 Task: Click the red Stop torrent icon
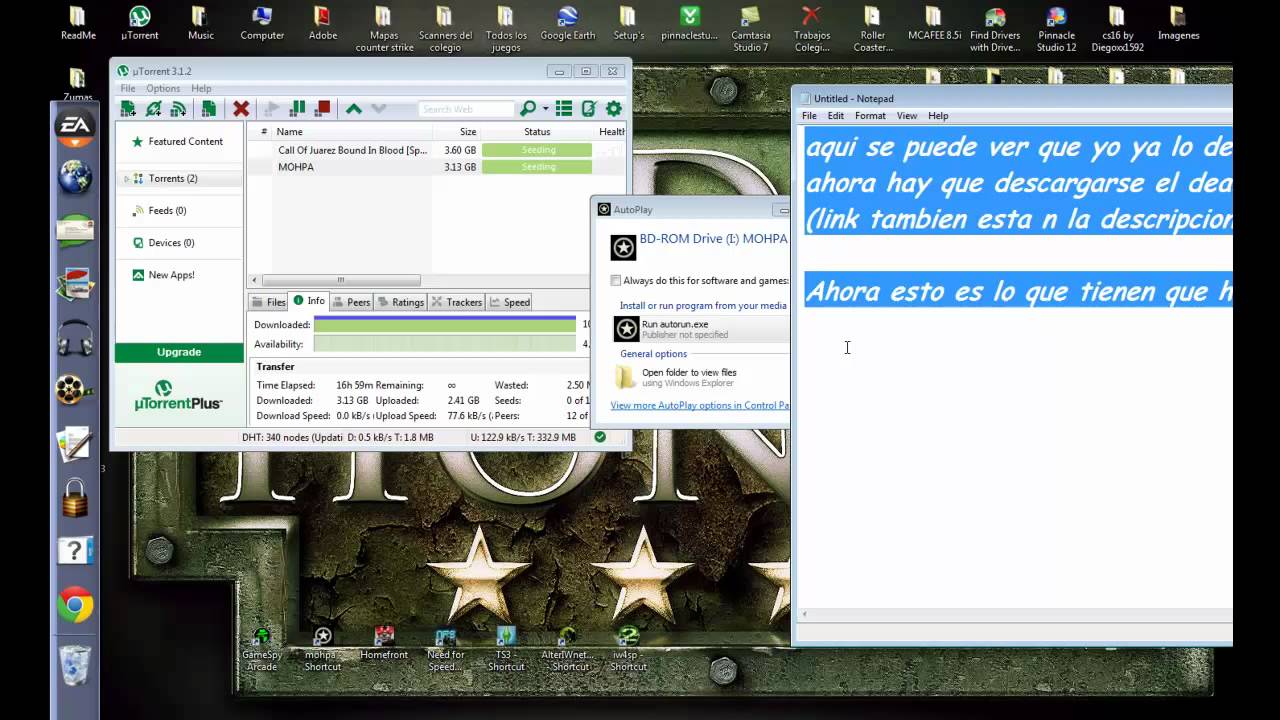point(322,109)
